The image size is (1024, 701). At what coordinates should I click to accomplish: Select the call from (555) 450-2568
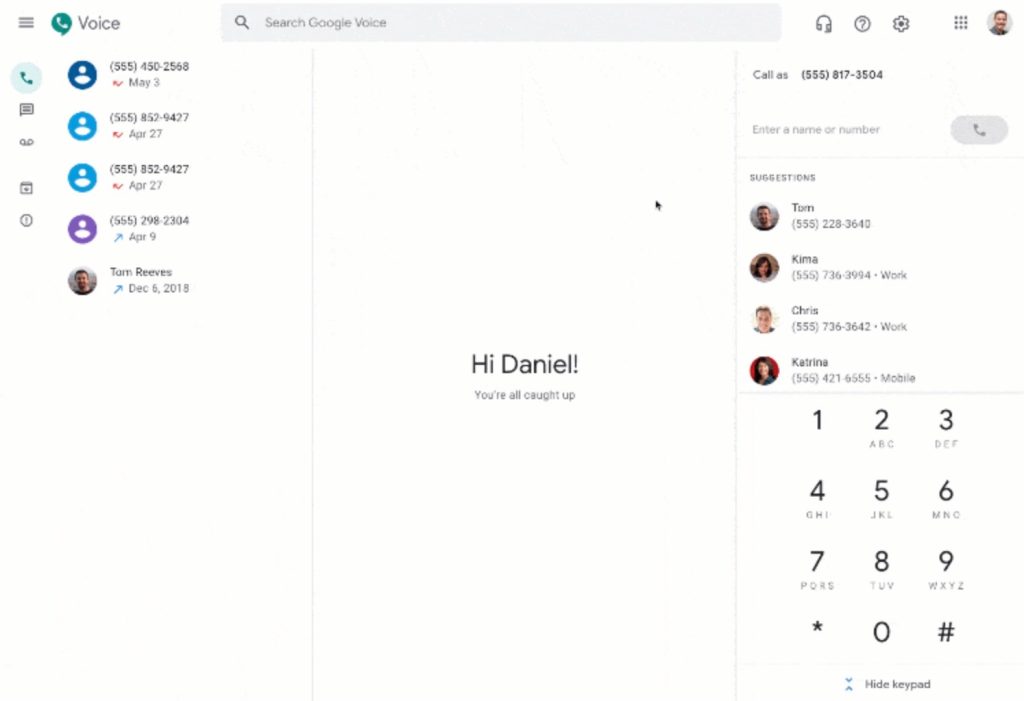[185, 74]
